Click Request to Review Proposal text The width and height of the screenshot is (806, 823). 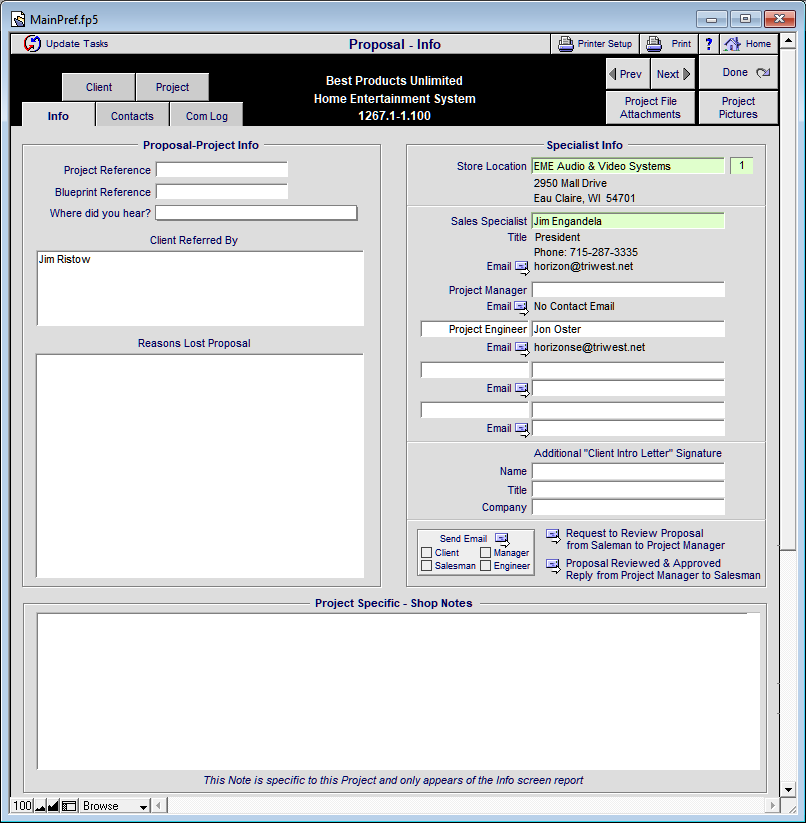pyautogui.click(x=645, y=539)
